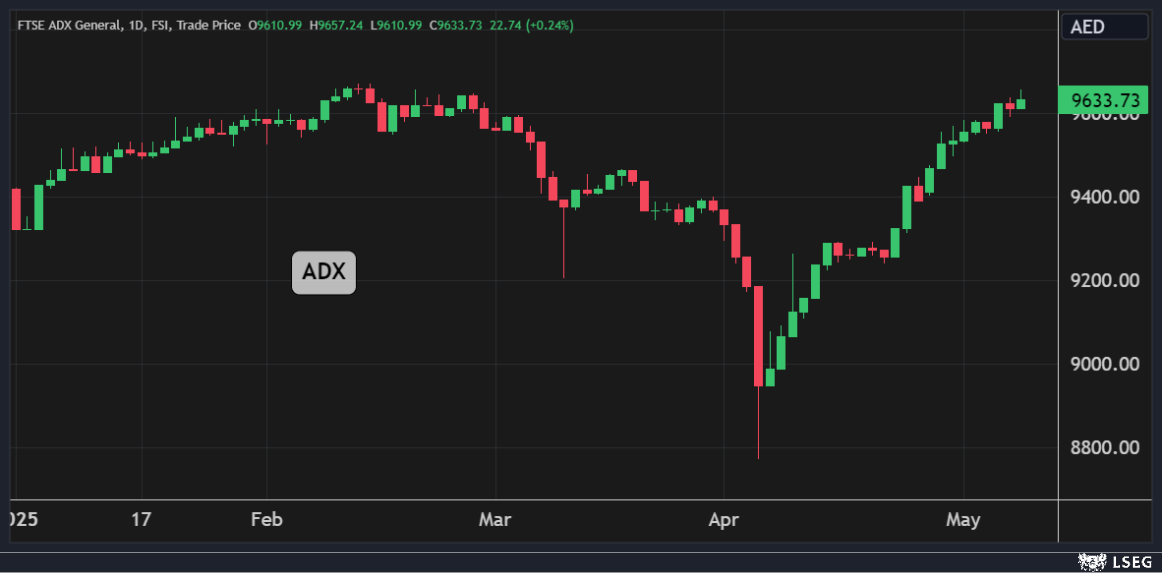The image size is (1162, 573).
Task: Select the ADX label on chart
Action: pyautogui.click(x=323, y=272)
